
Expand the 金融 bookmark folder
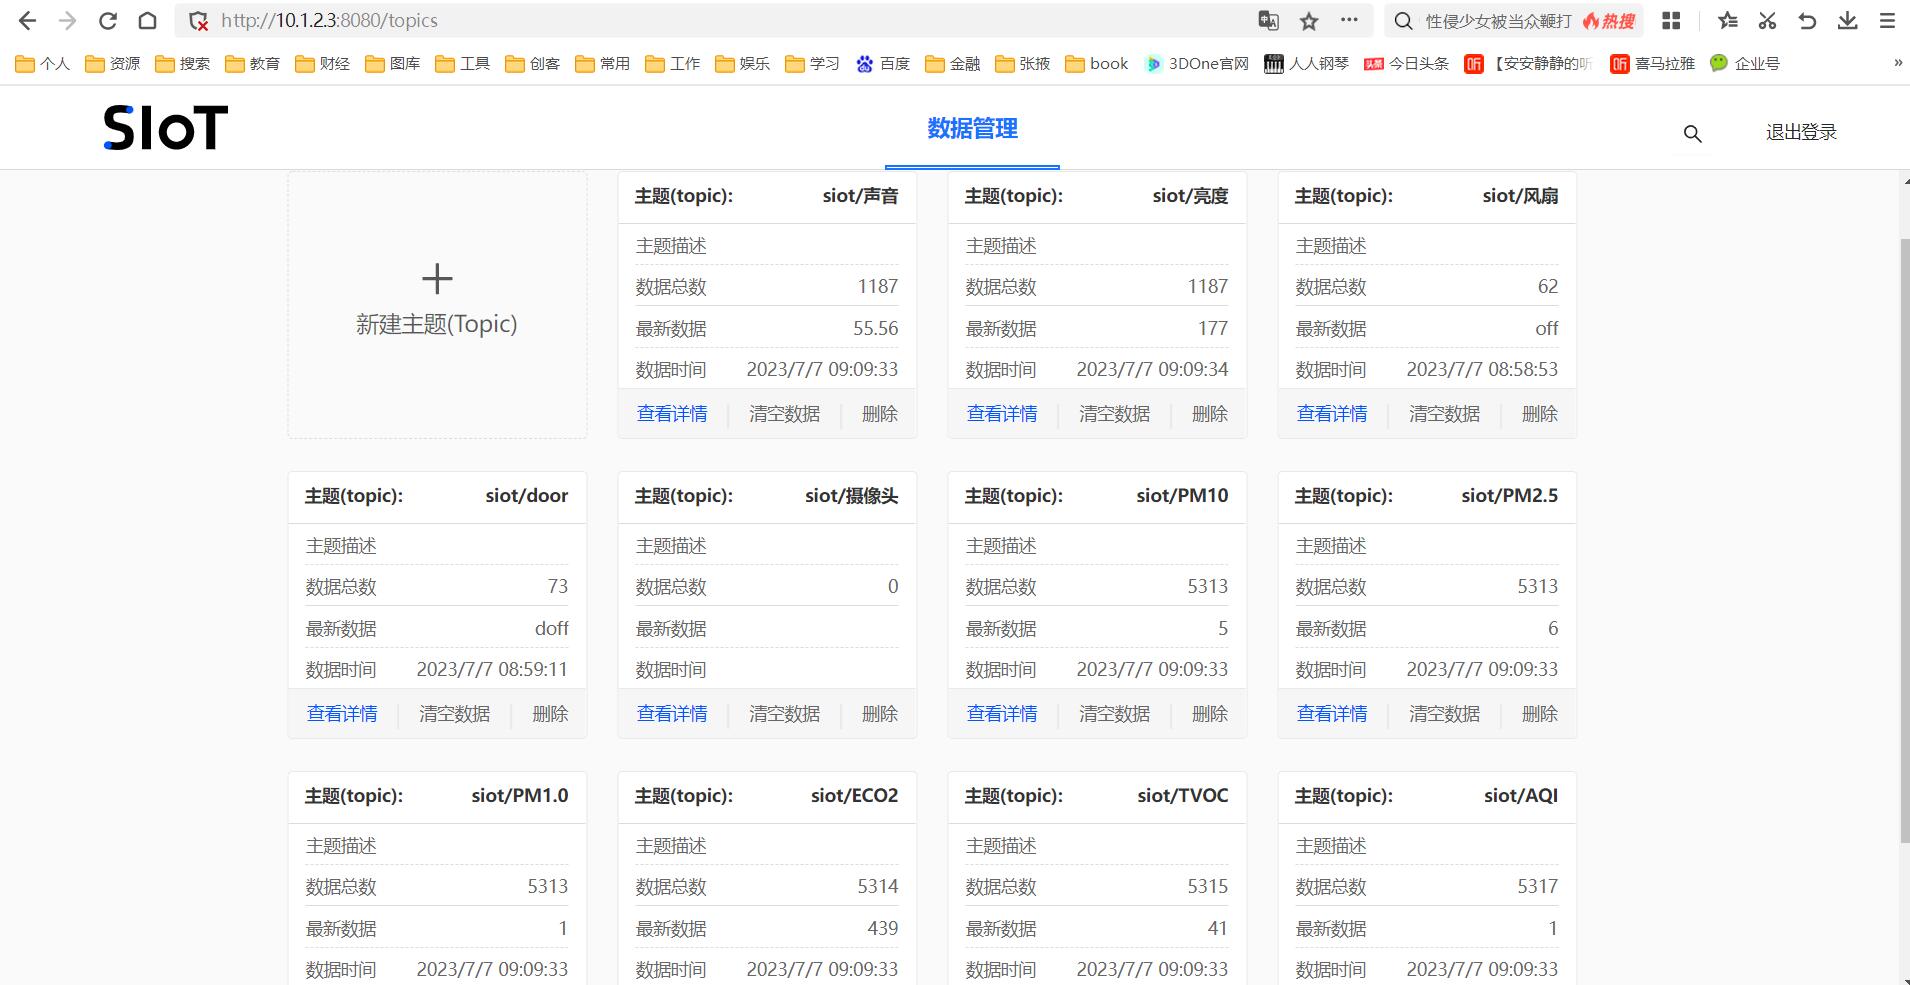952,63
